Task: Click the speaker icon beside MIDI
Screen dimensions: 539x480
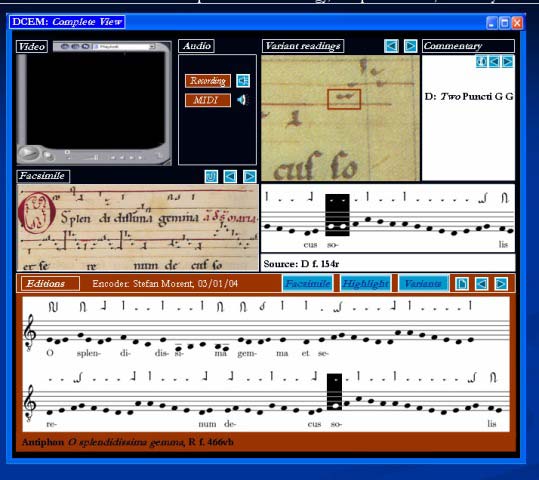Action: [242, 100]
